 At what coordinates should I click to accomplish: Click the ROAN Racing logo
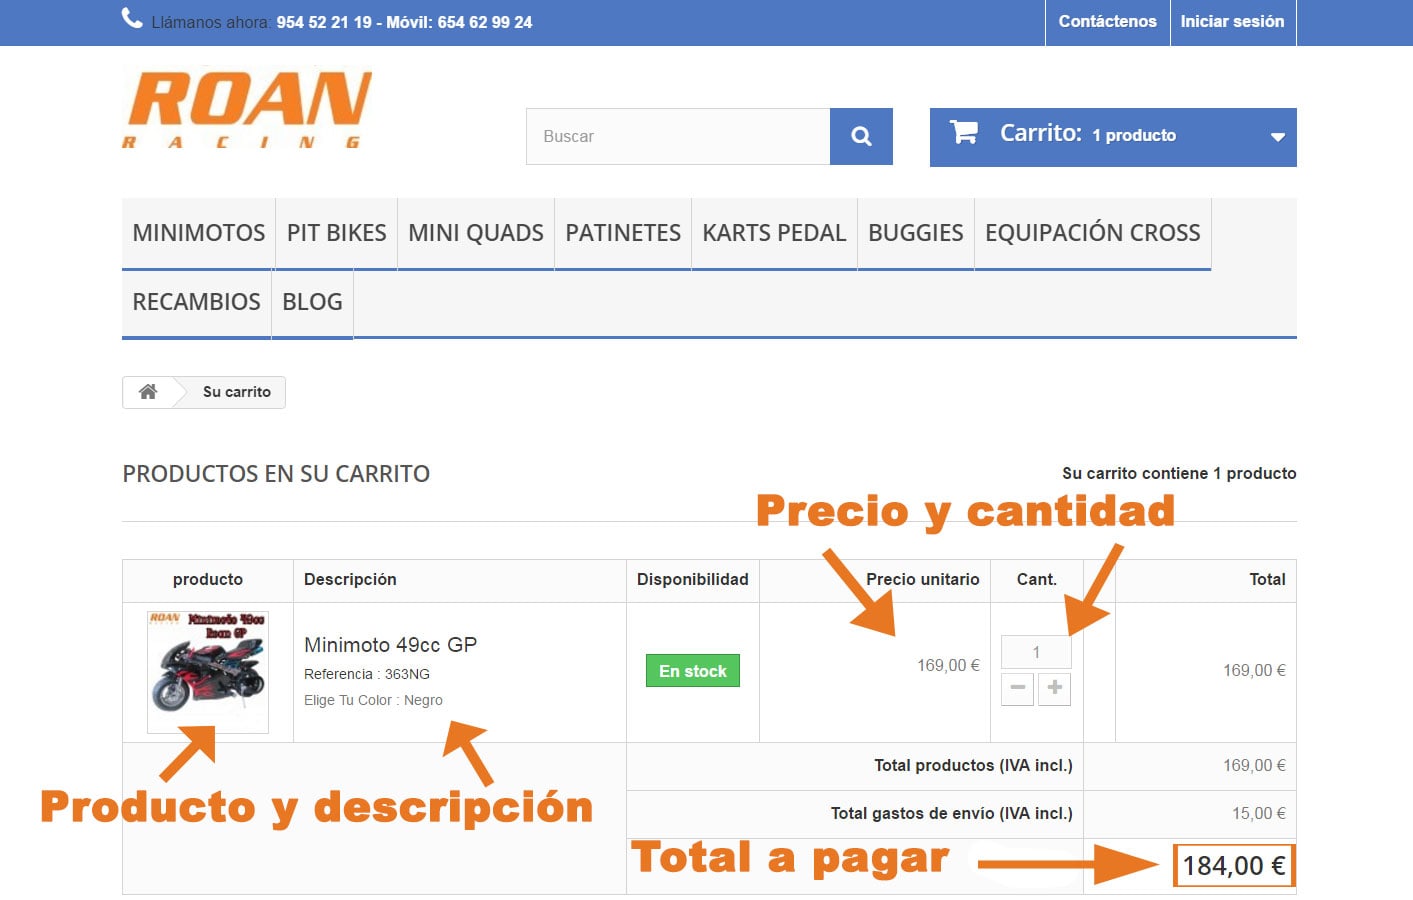(247, 110)
